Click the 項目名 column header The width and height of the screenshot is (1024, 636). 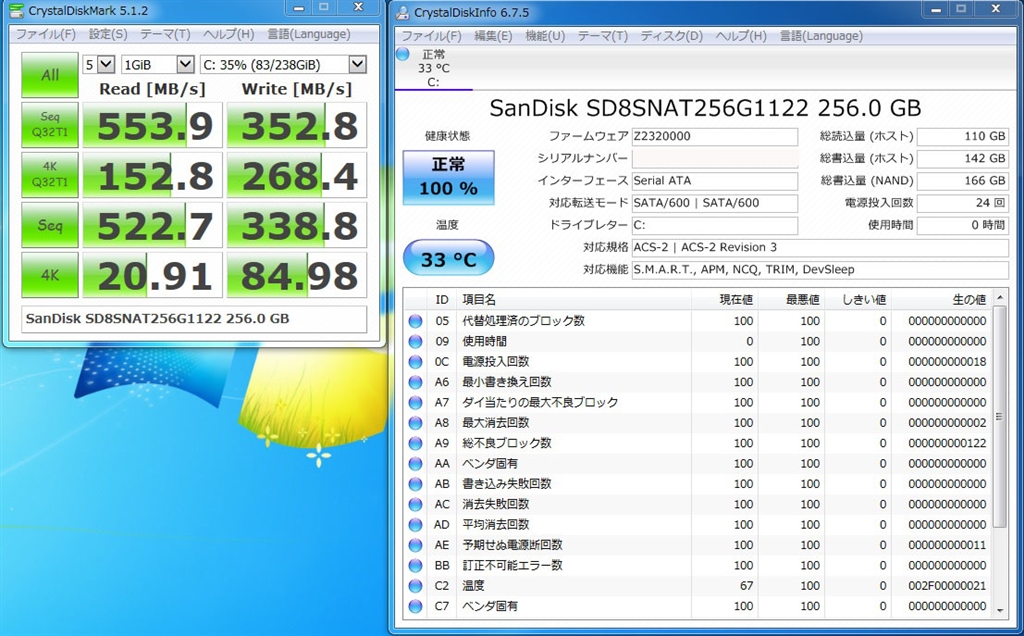click(x=573, y=299)
